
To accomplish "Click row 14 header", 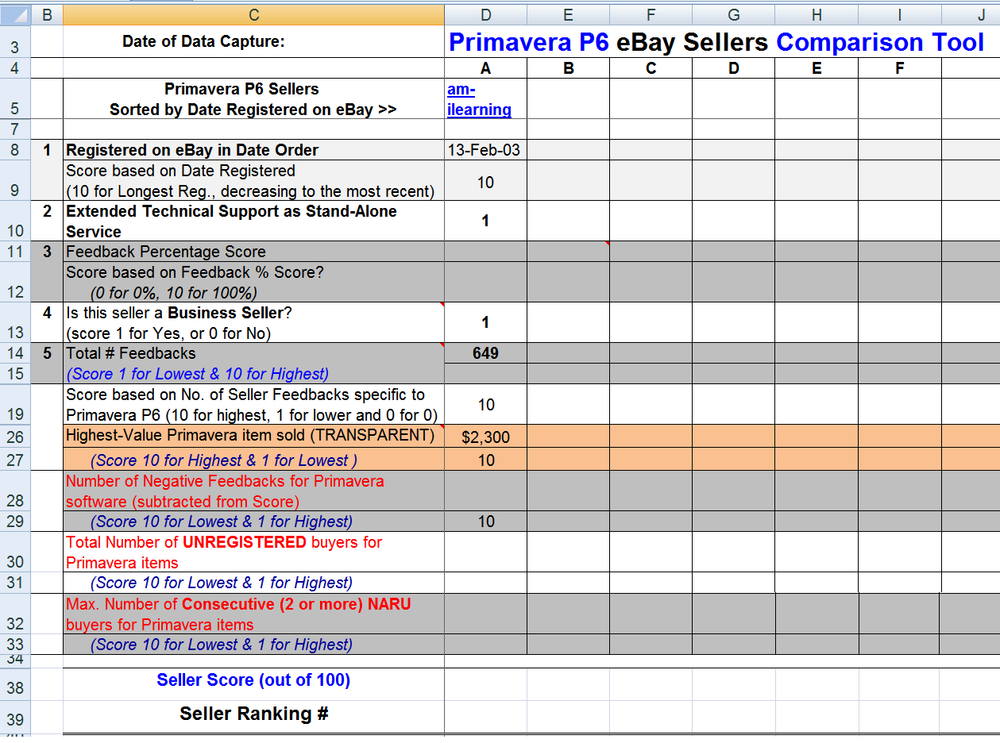I will tap(16, 353).
